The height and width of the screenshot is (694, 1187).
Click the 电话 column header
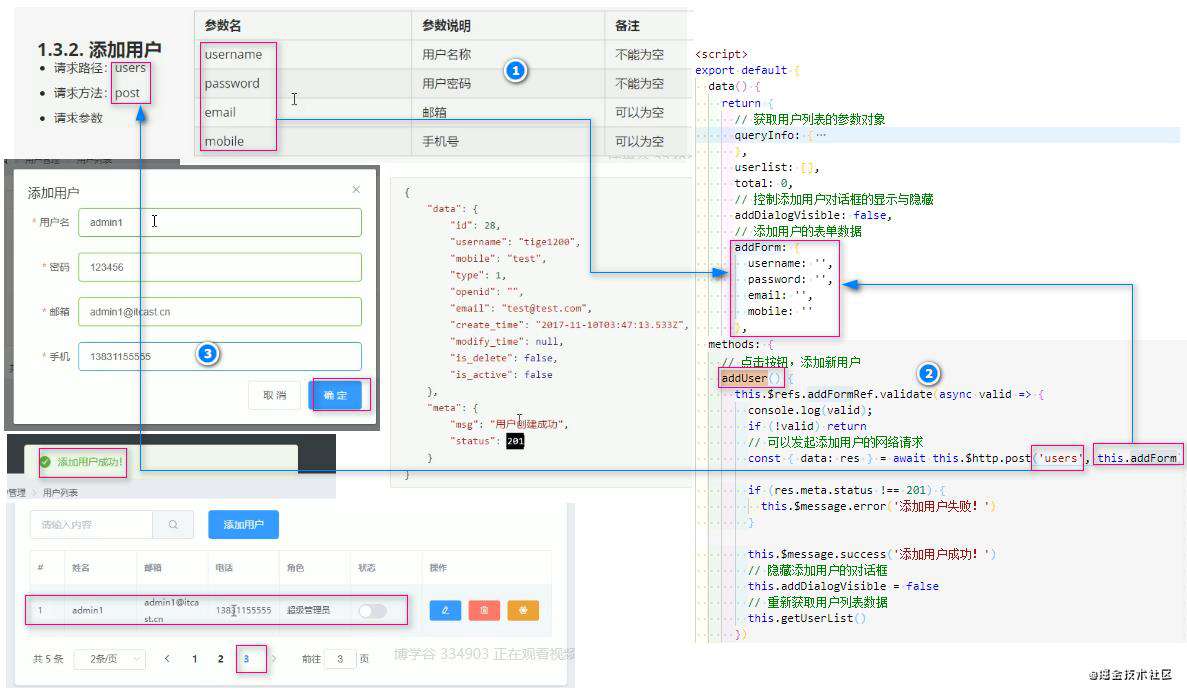point(224,568)
